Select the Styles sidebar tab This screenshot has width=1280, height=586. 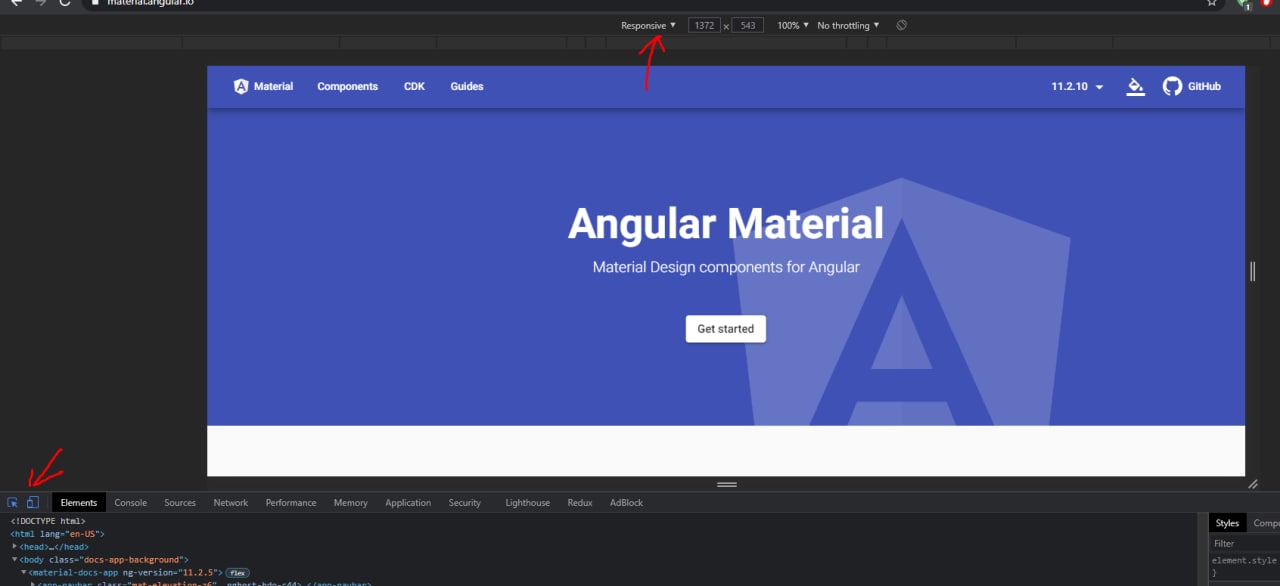(1227, 523)
